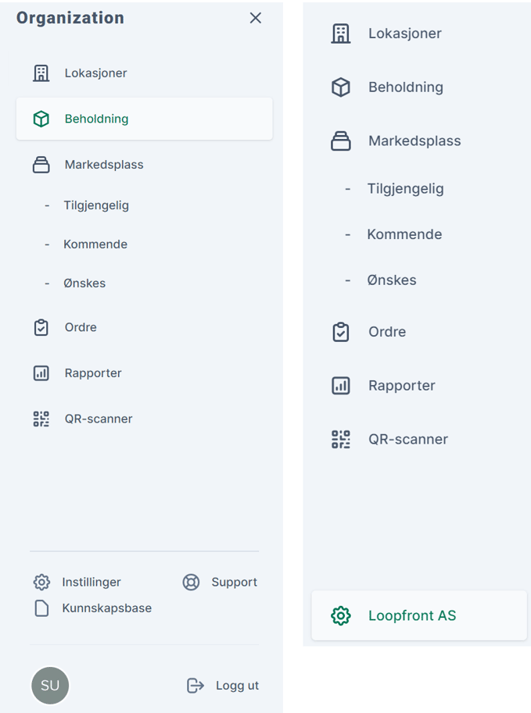
Task: Click the Logg ut text link
Action: coord(237,685)
